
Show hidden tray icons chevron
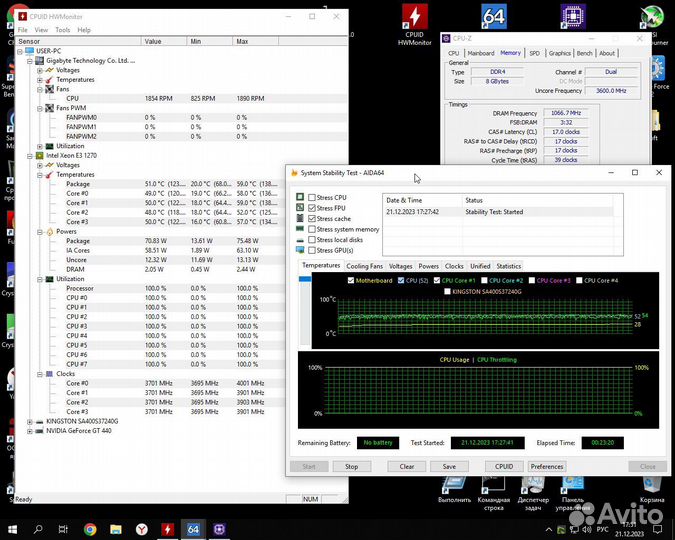pos(549,529)
